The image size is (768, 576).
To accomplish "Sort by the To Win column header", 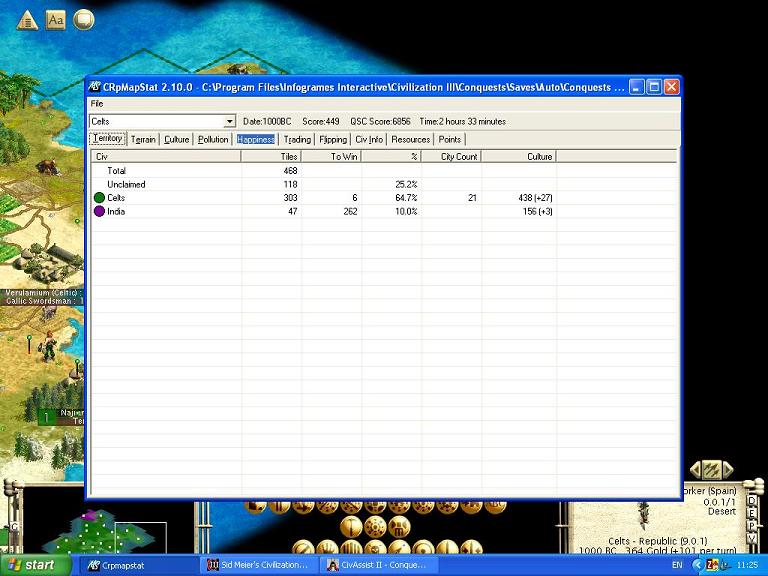I will coord(331,157).
